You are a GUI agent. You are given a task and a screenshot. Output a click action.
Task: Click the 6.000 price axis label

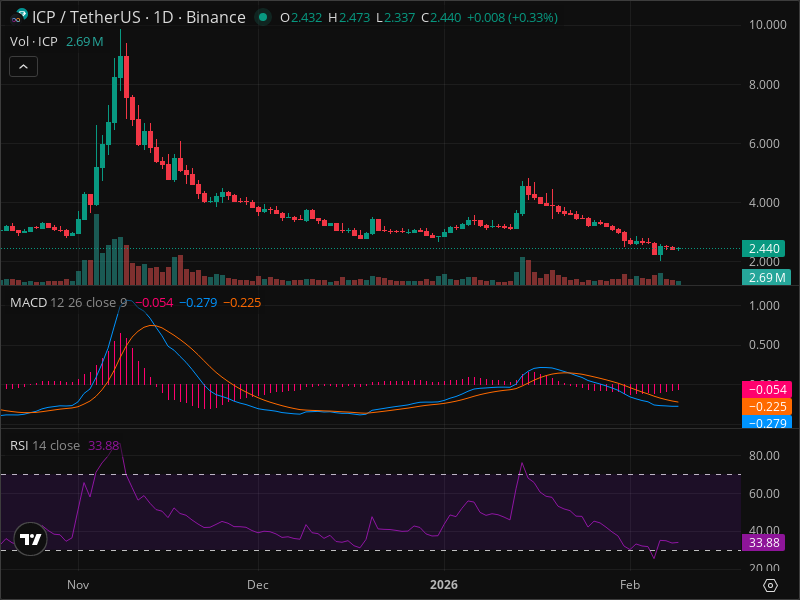tap(764, 144)
